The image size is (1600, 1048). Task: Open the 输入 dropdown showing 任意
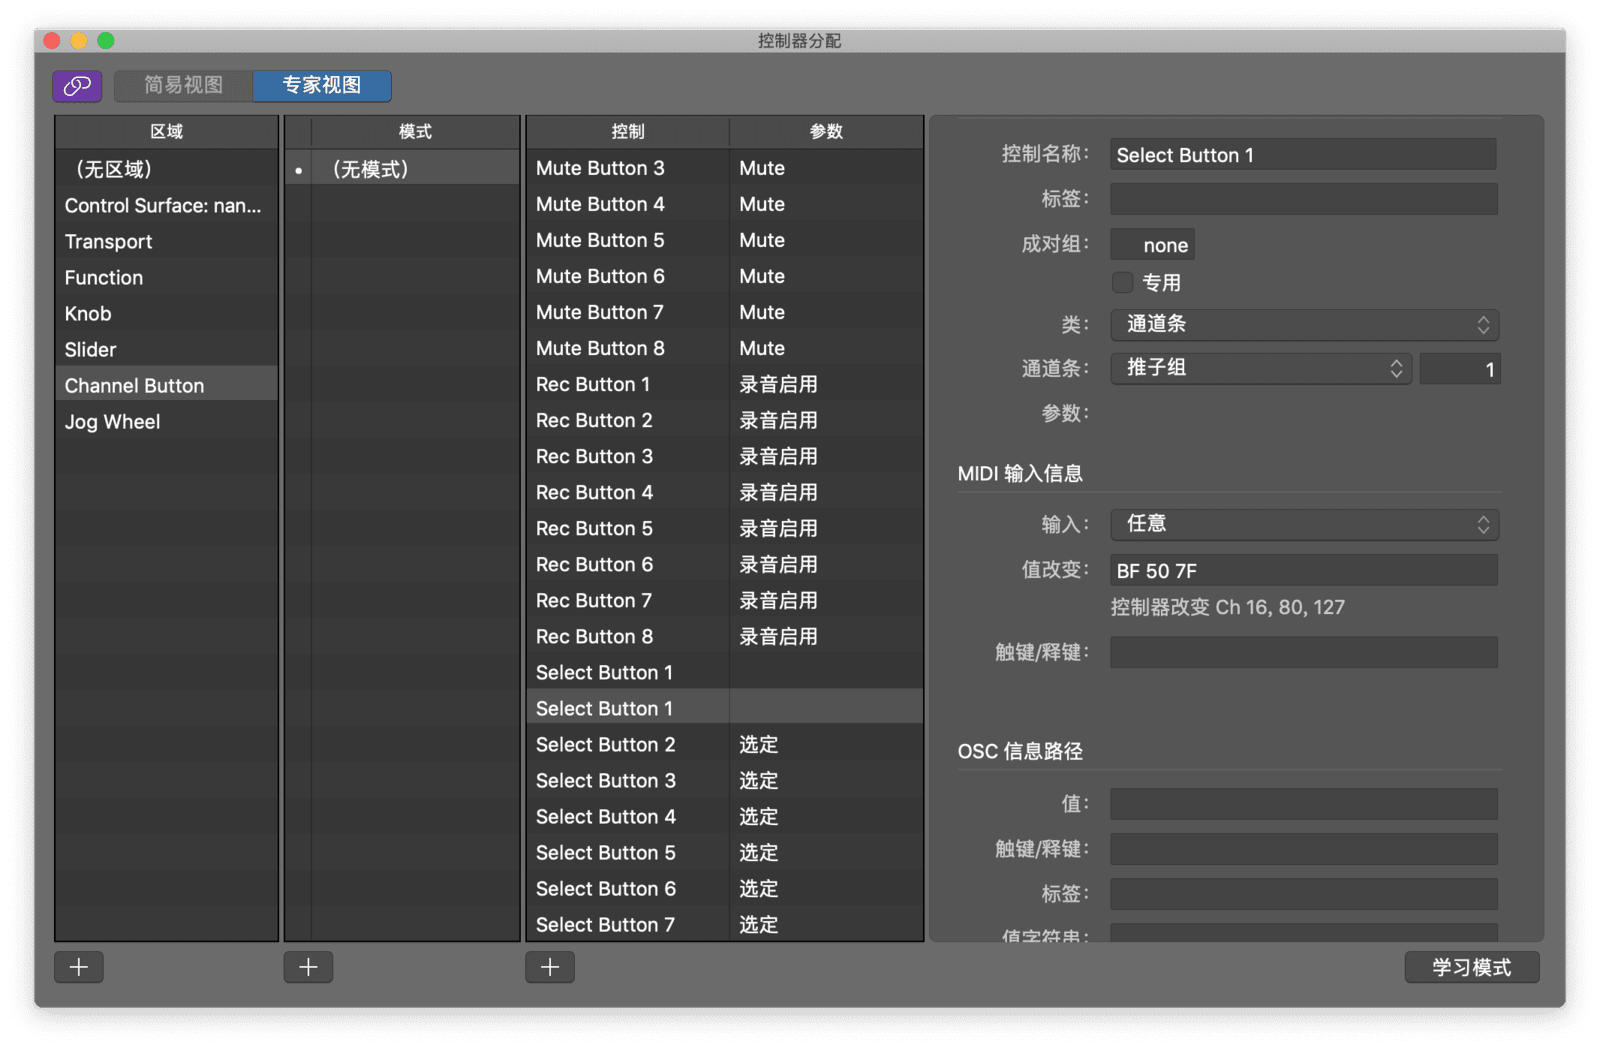tap(1305, 525)
